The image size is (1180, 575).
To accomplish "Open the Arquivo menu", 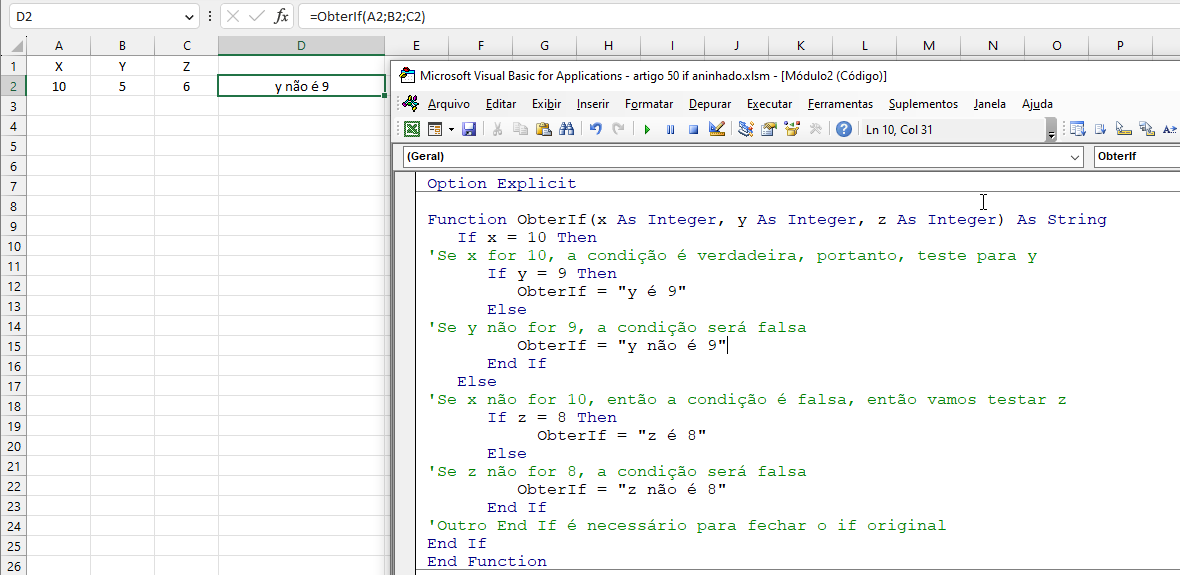I will coord(449,104).
